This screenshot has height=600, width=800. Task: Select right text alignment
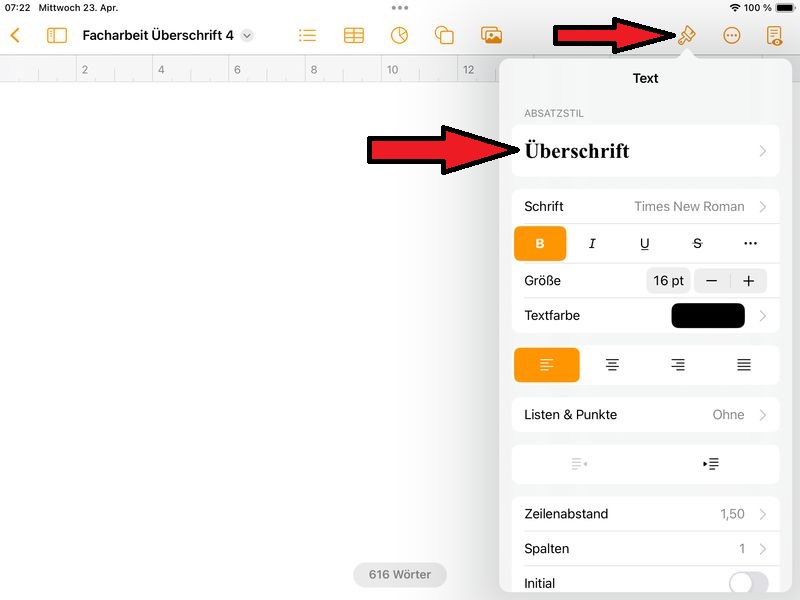[678, 365]
